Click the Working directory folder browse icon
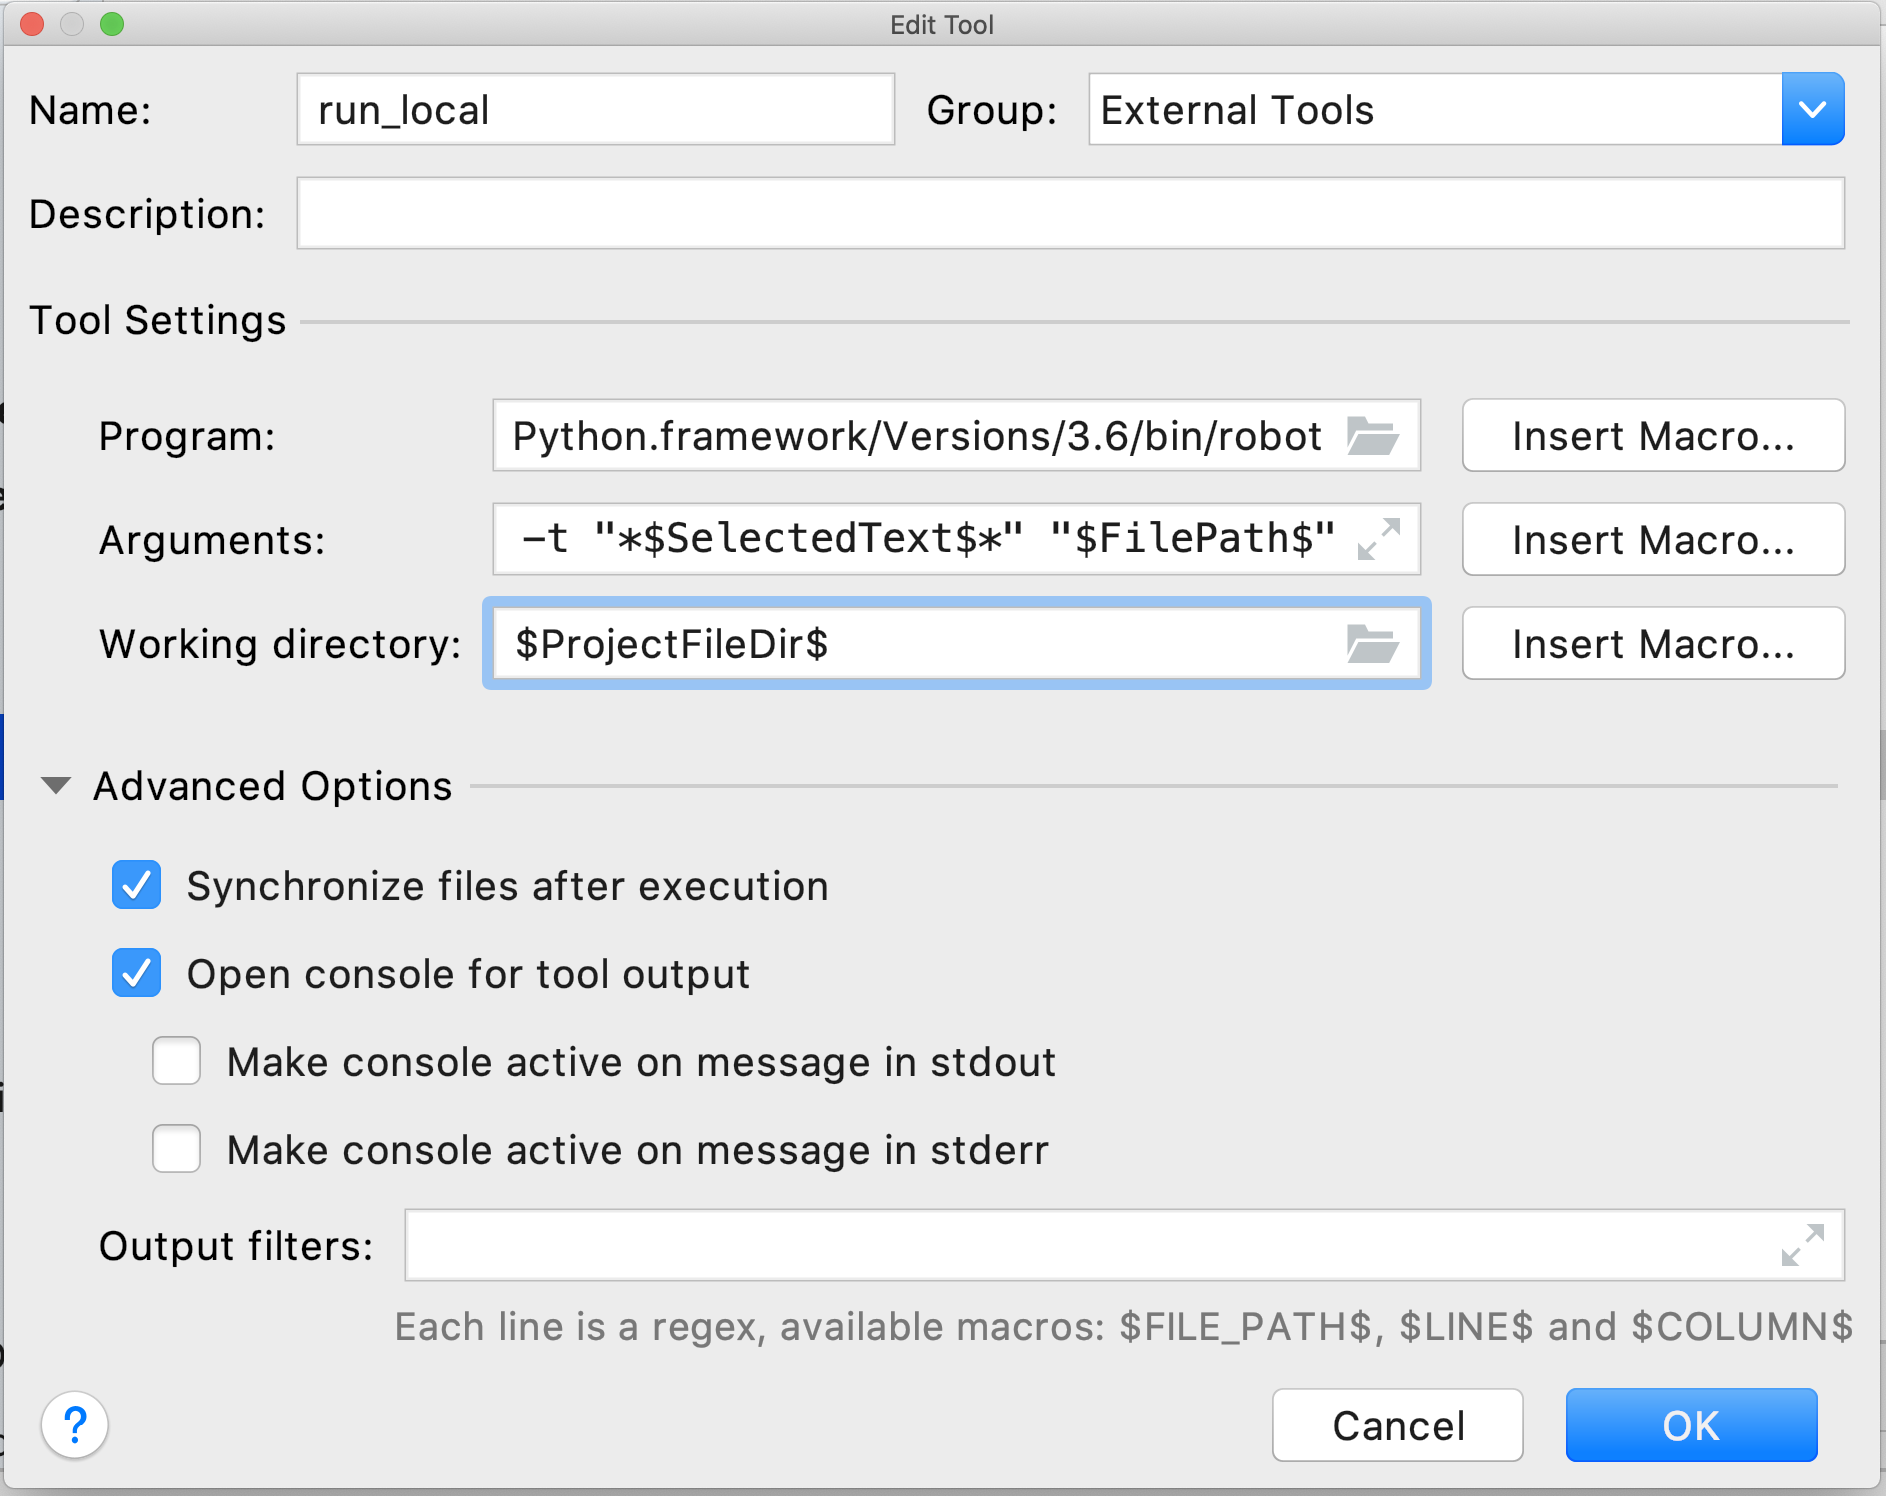Image resolution: width=1886 pixels, height=1496 pixels. (x=1372, y=644)
